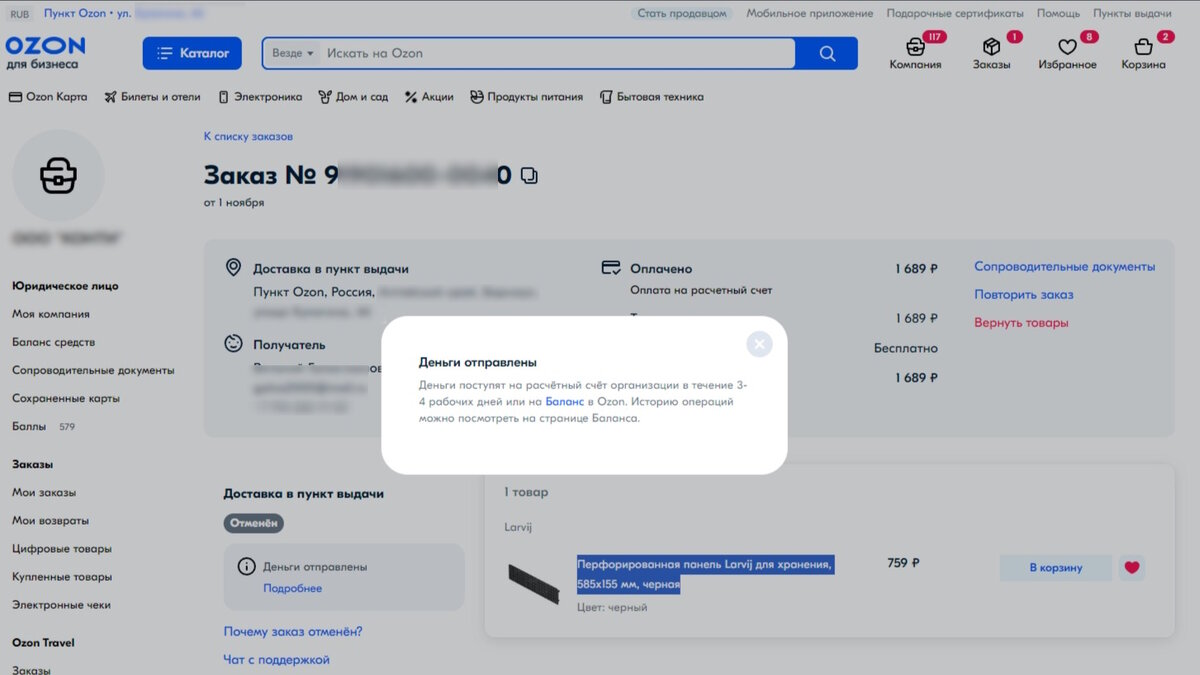
Task: Open 'Бытовая техника' category
Action: point(651,97)
